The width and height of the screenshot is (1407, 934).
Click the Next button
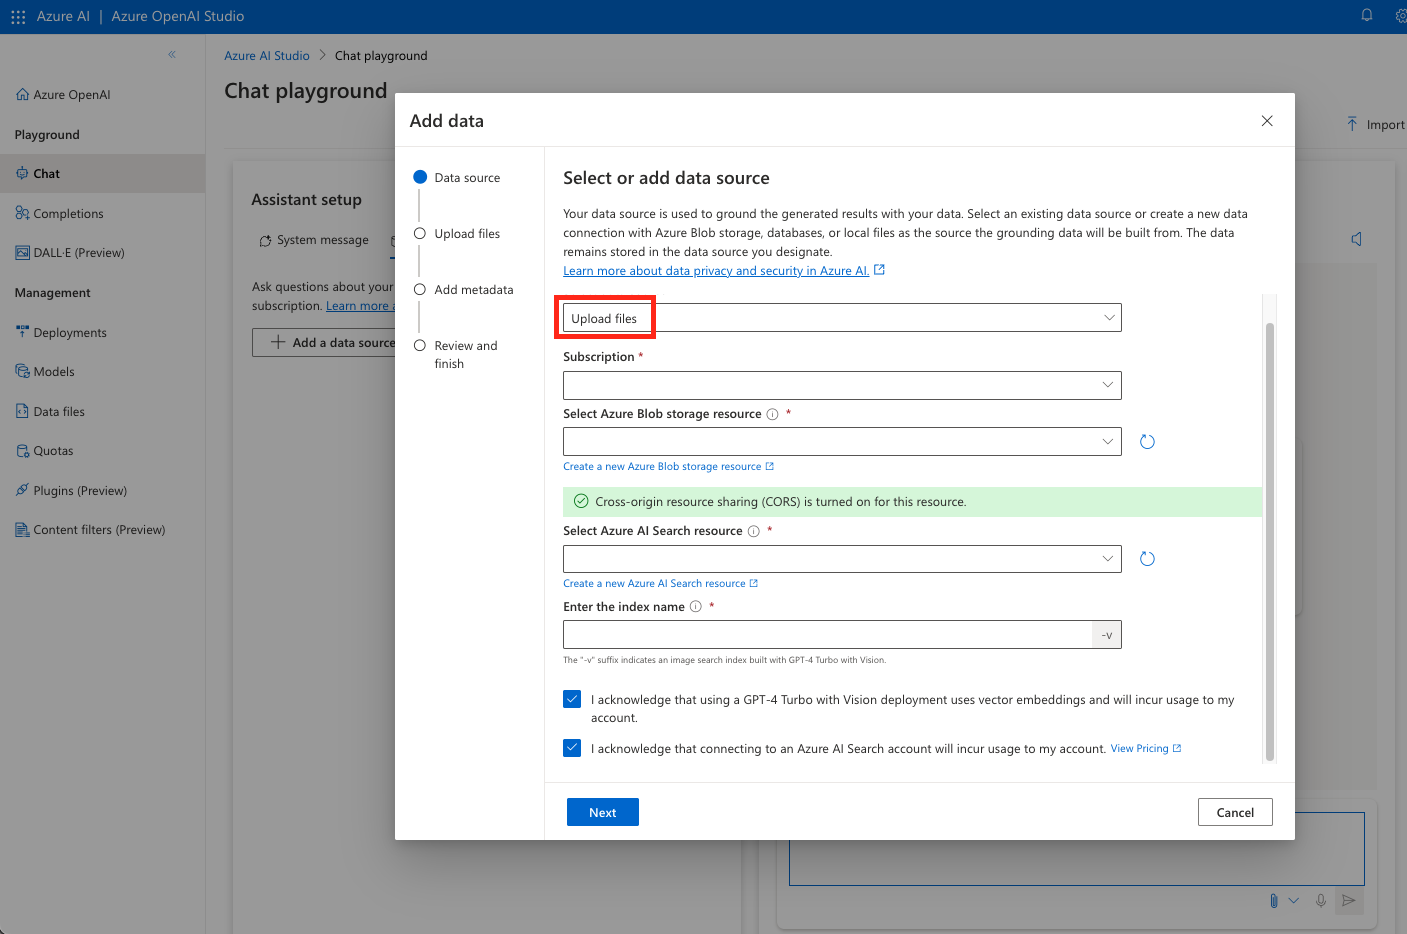pyautogui.click(x=603, y=812)
